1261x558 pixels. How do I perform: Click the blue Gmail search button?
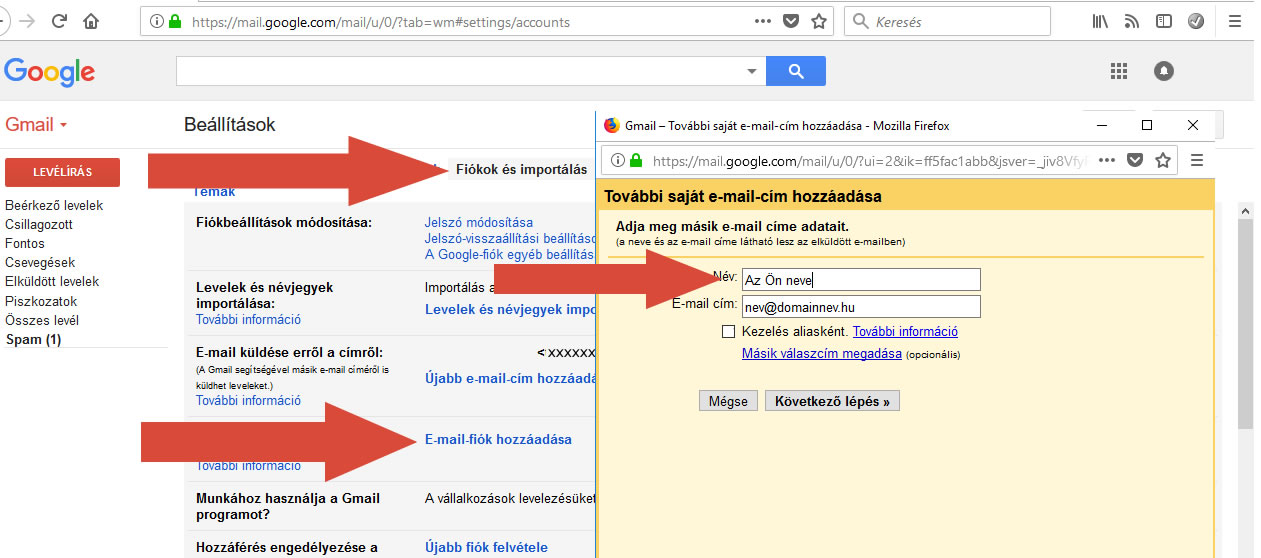[x=796, y=70]
